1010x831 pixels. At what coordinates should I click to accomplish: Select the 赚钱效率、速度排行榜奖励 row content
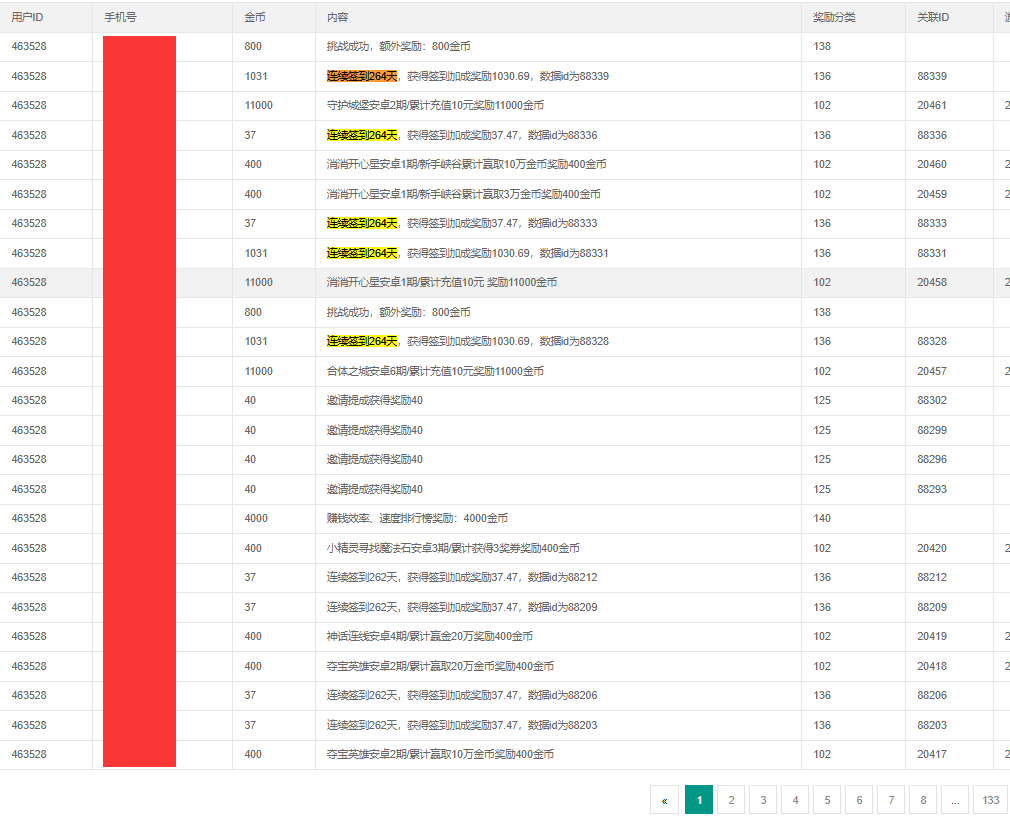(x=417, y=519)
